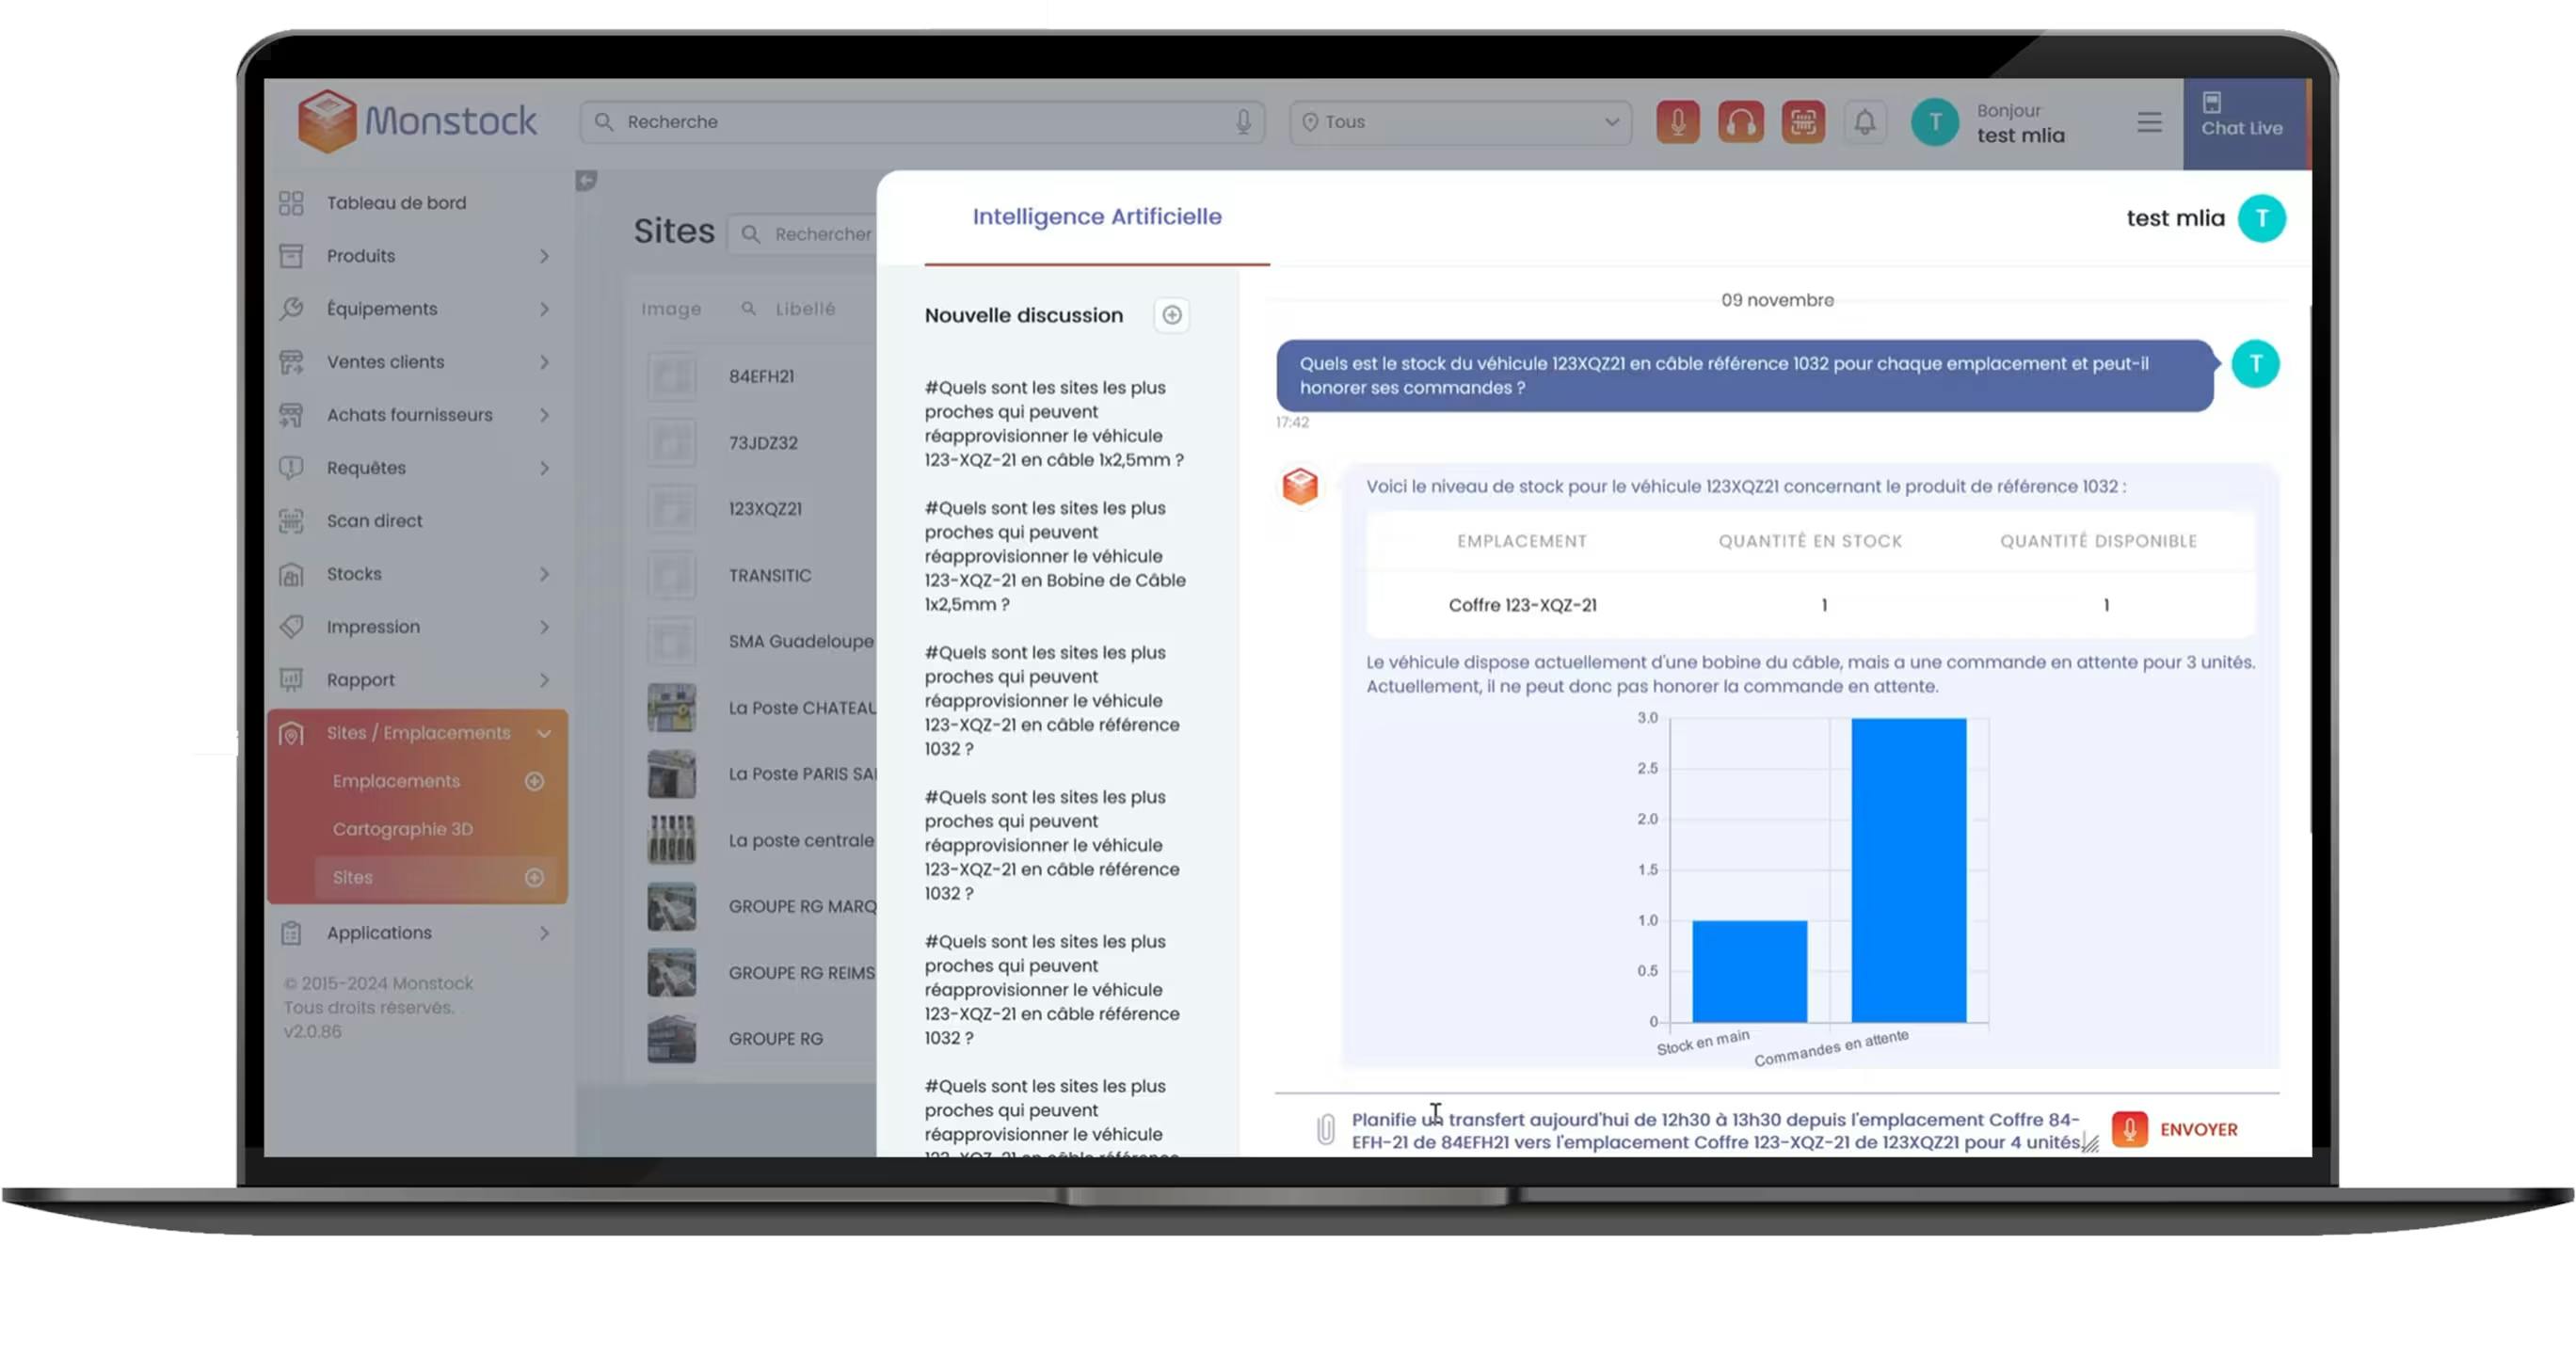The image size is (2576, 1355).
Task: Click the barcode scan icon
Action: (x=1802, y=121)
